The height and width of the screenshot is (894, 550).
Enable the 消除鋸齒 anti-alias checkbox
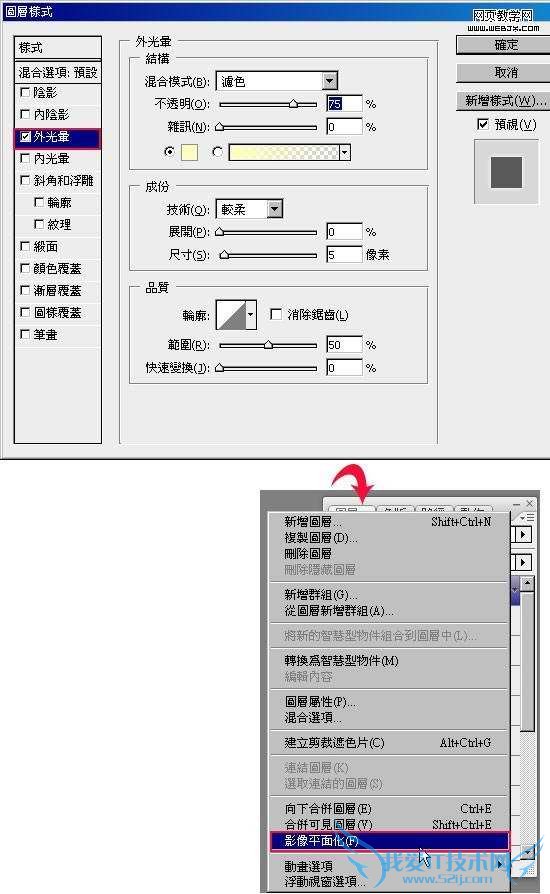[x=276, y=314]
